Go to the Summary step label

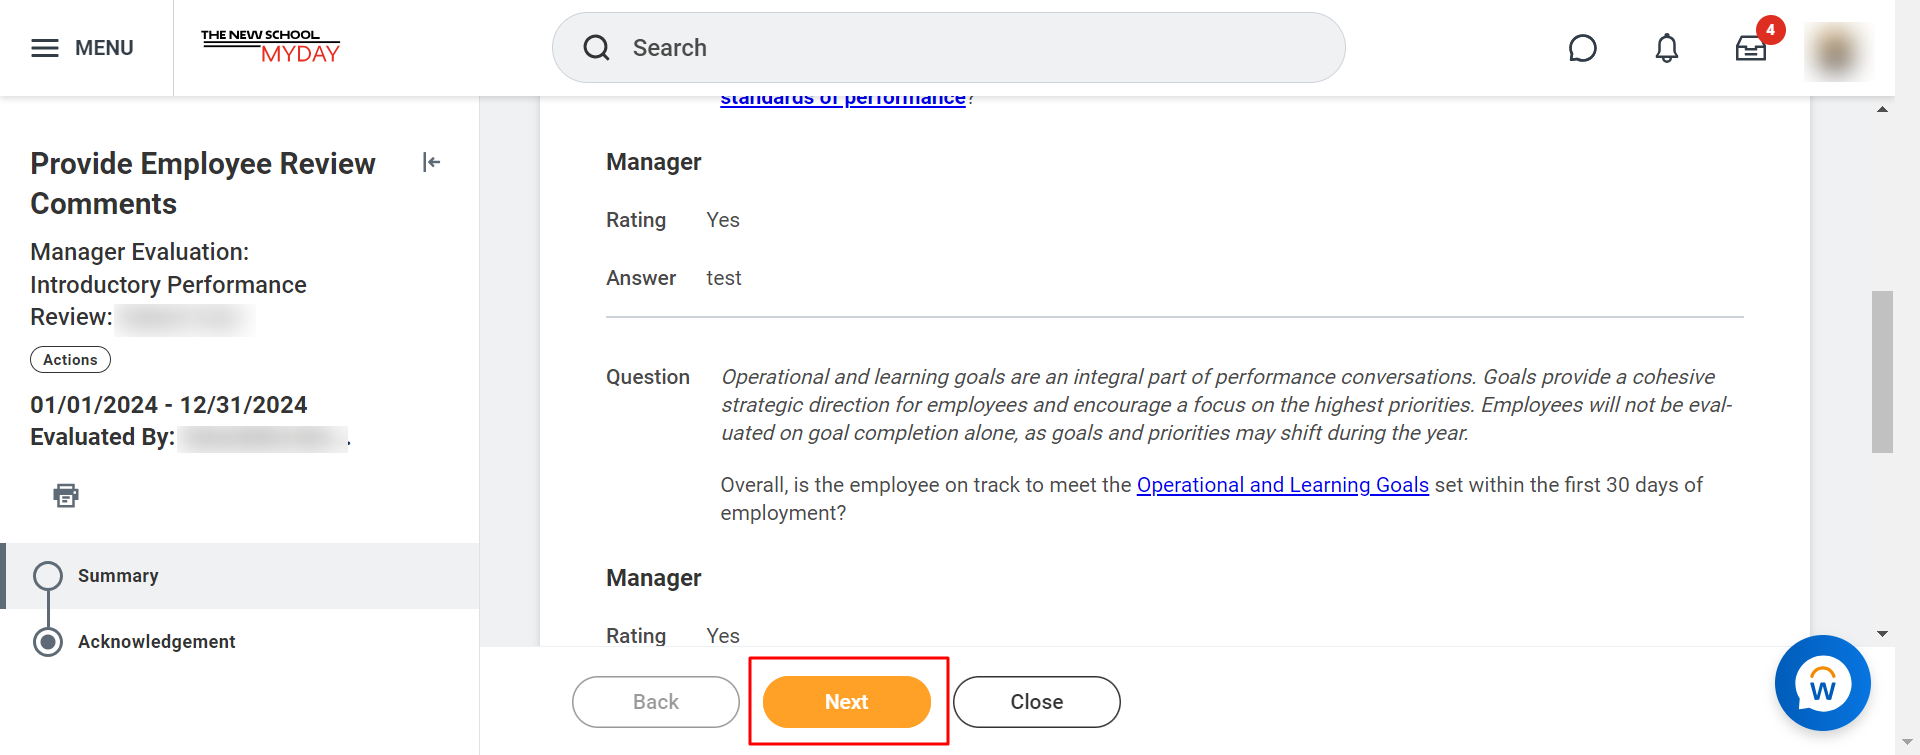pyautogui.click(x=118, y=576)
